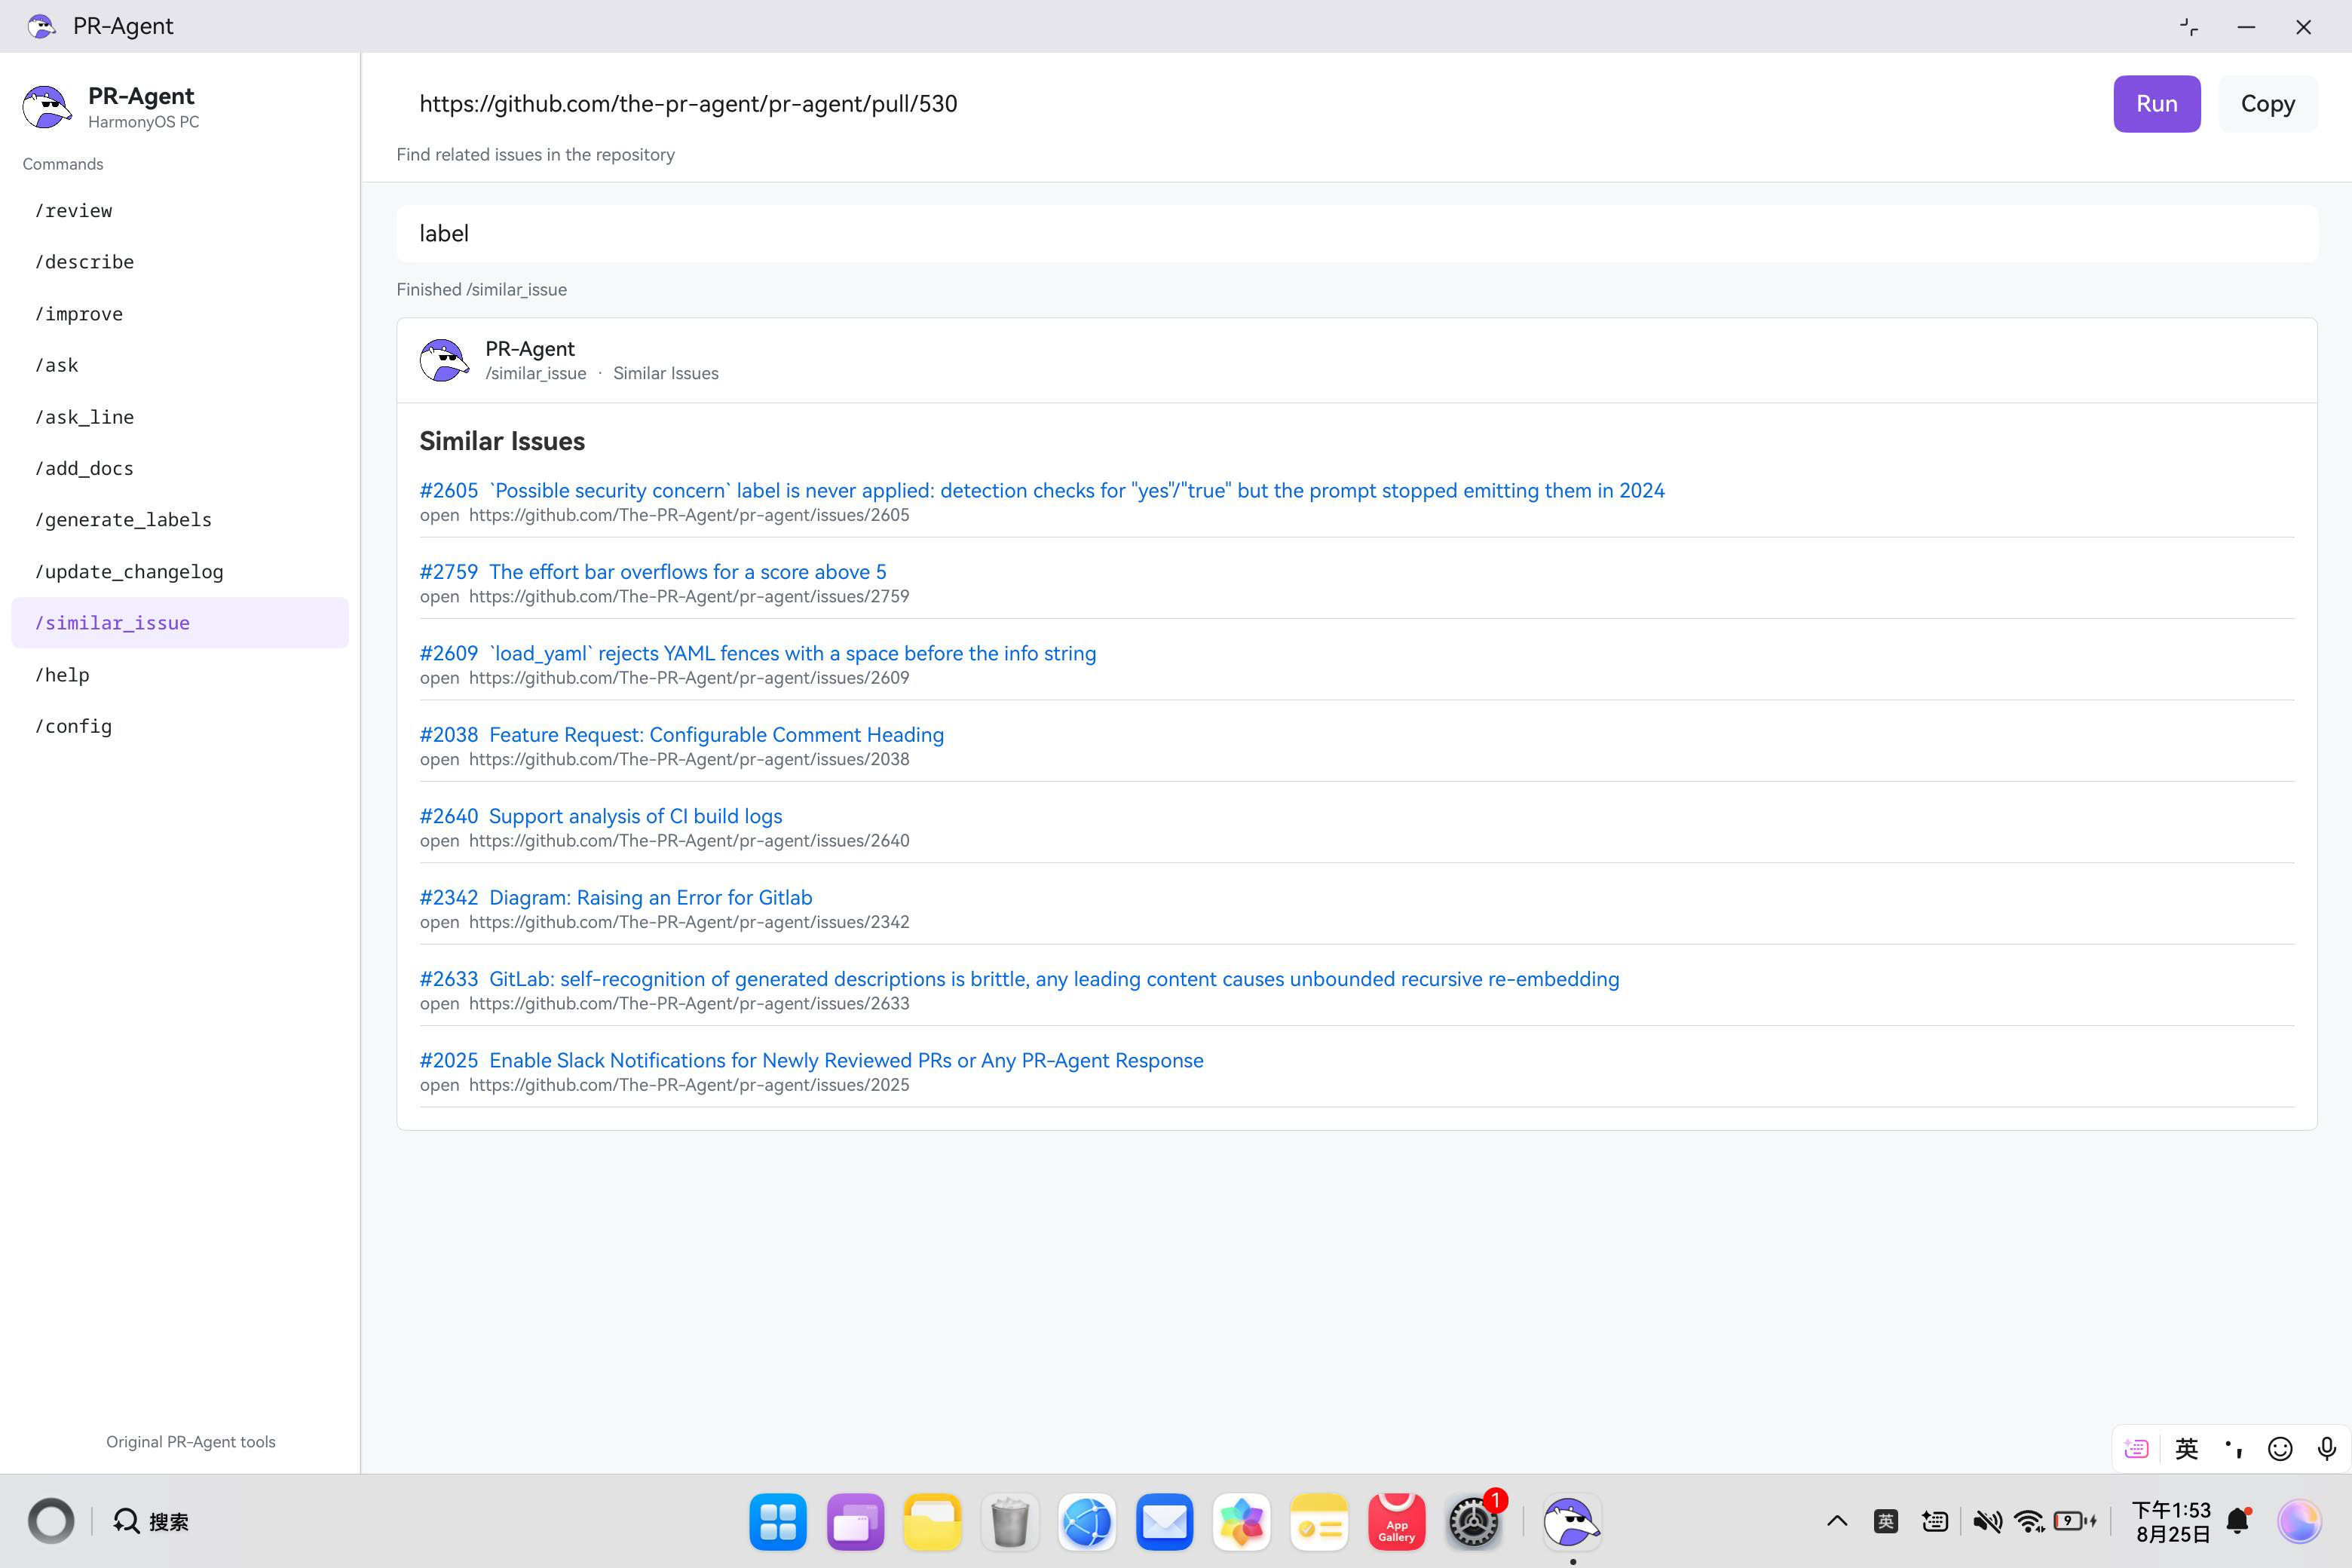
Task: Select the /generate_labels command
Action: tap(180, 520)
